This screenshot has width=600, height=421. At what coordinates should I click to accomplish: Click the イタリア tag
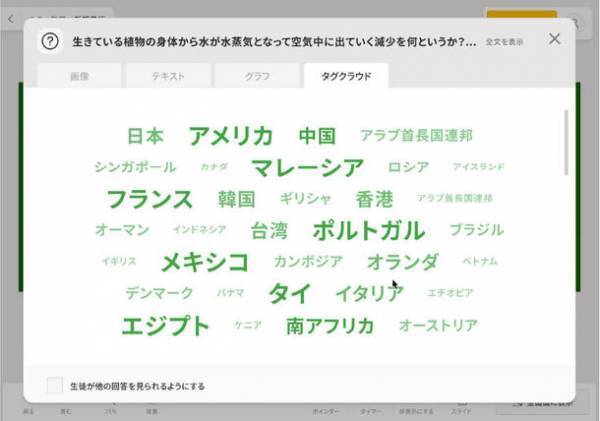tap(369, 294)
